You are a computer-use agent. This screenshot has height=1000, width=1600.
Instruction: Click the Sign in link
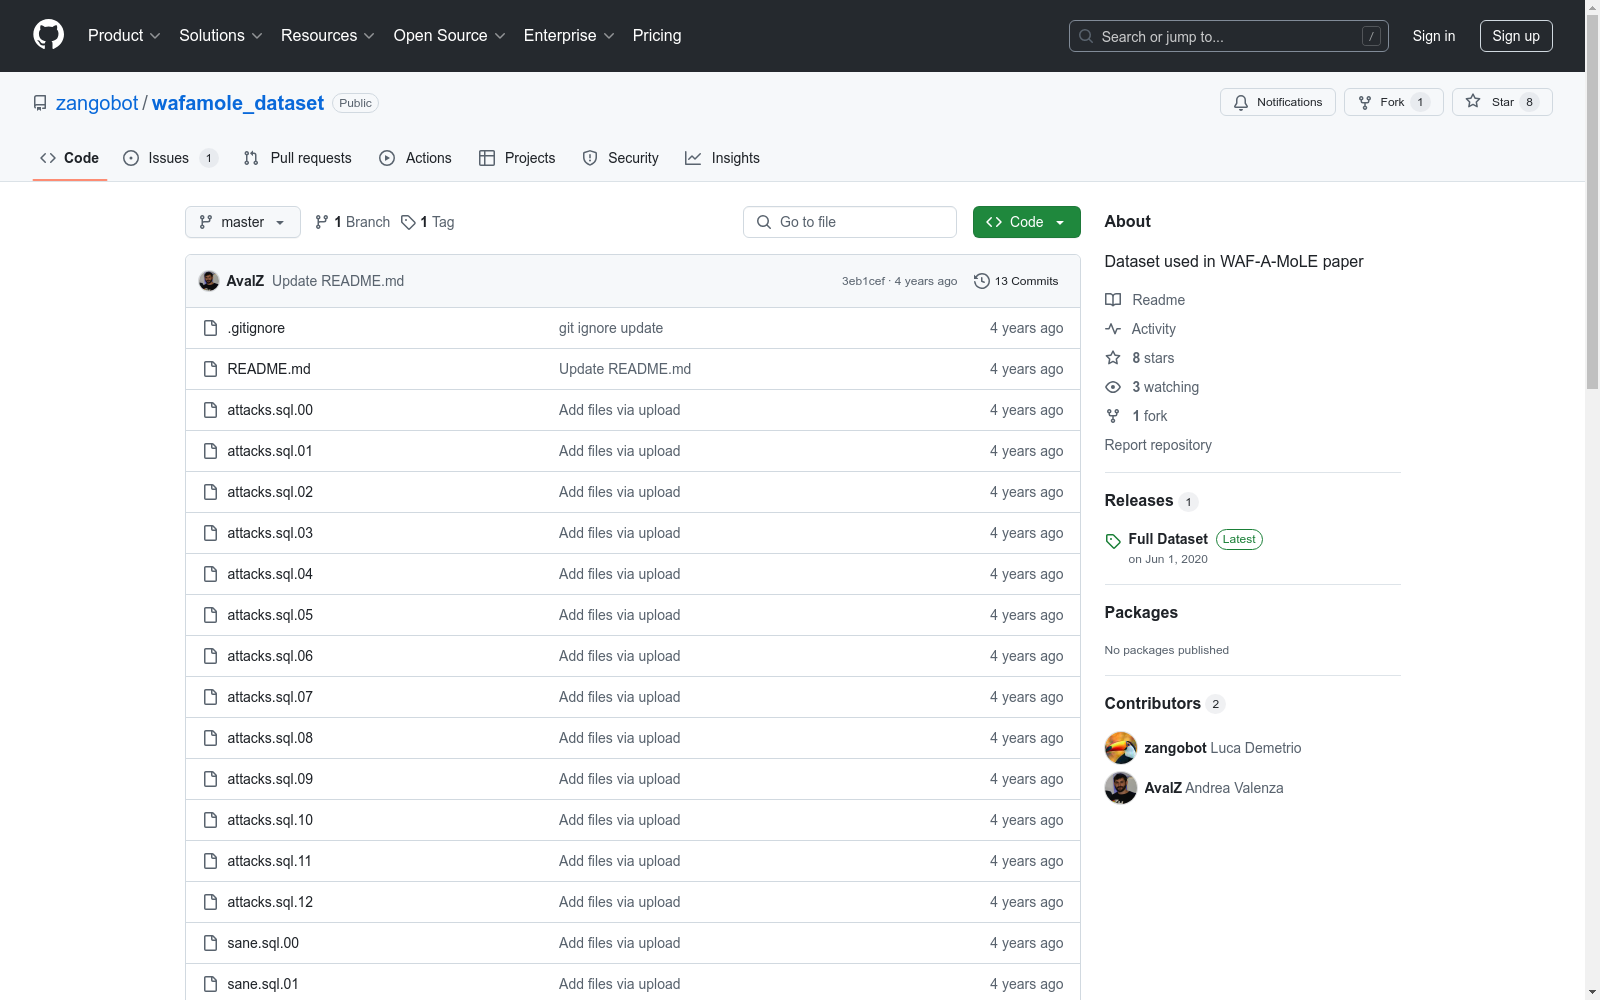coord(1433,36)
